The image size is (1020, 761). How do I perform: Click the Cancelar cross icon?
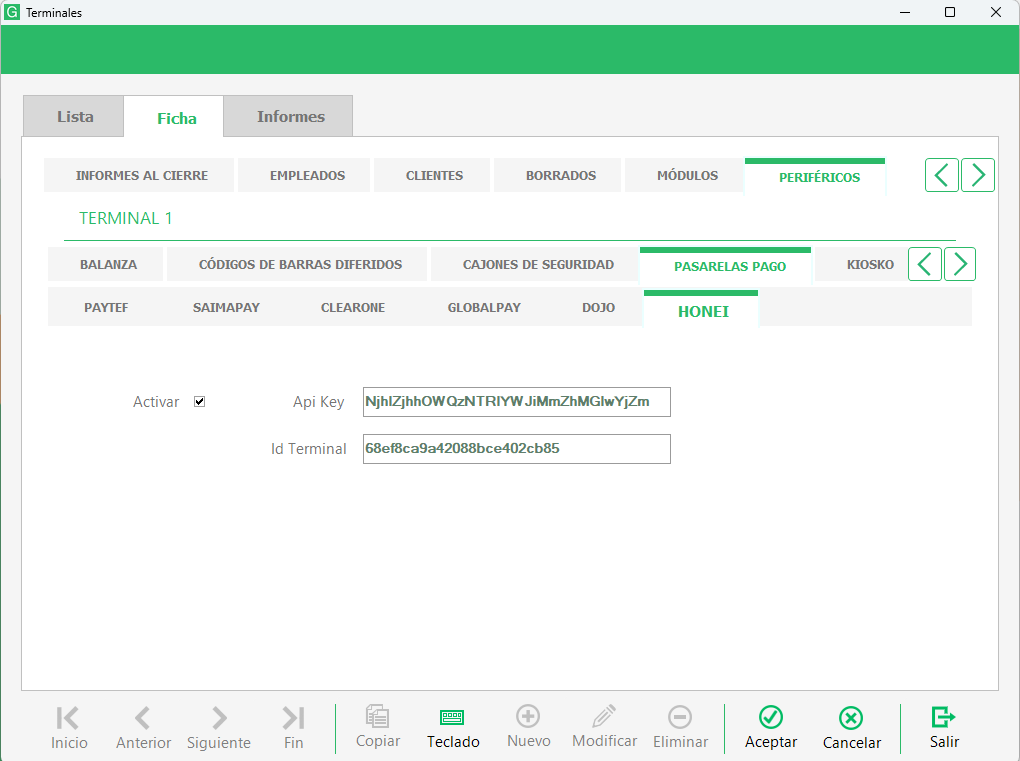(x=851, y=718)
